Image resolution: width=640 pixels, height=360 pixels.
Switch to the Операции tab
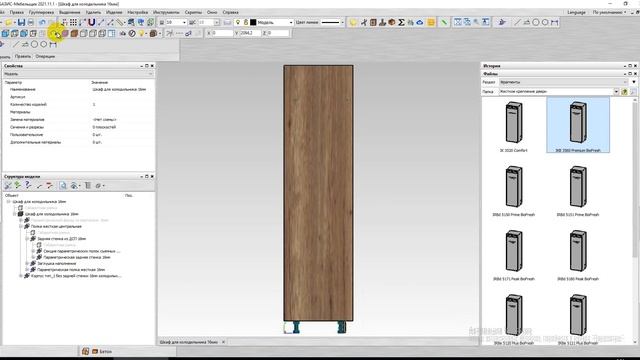pos(45,56)
